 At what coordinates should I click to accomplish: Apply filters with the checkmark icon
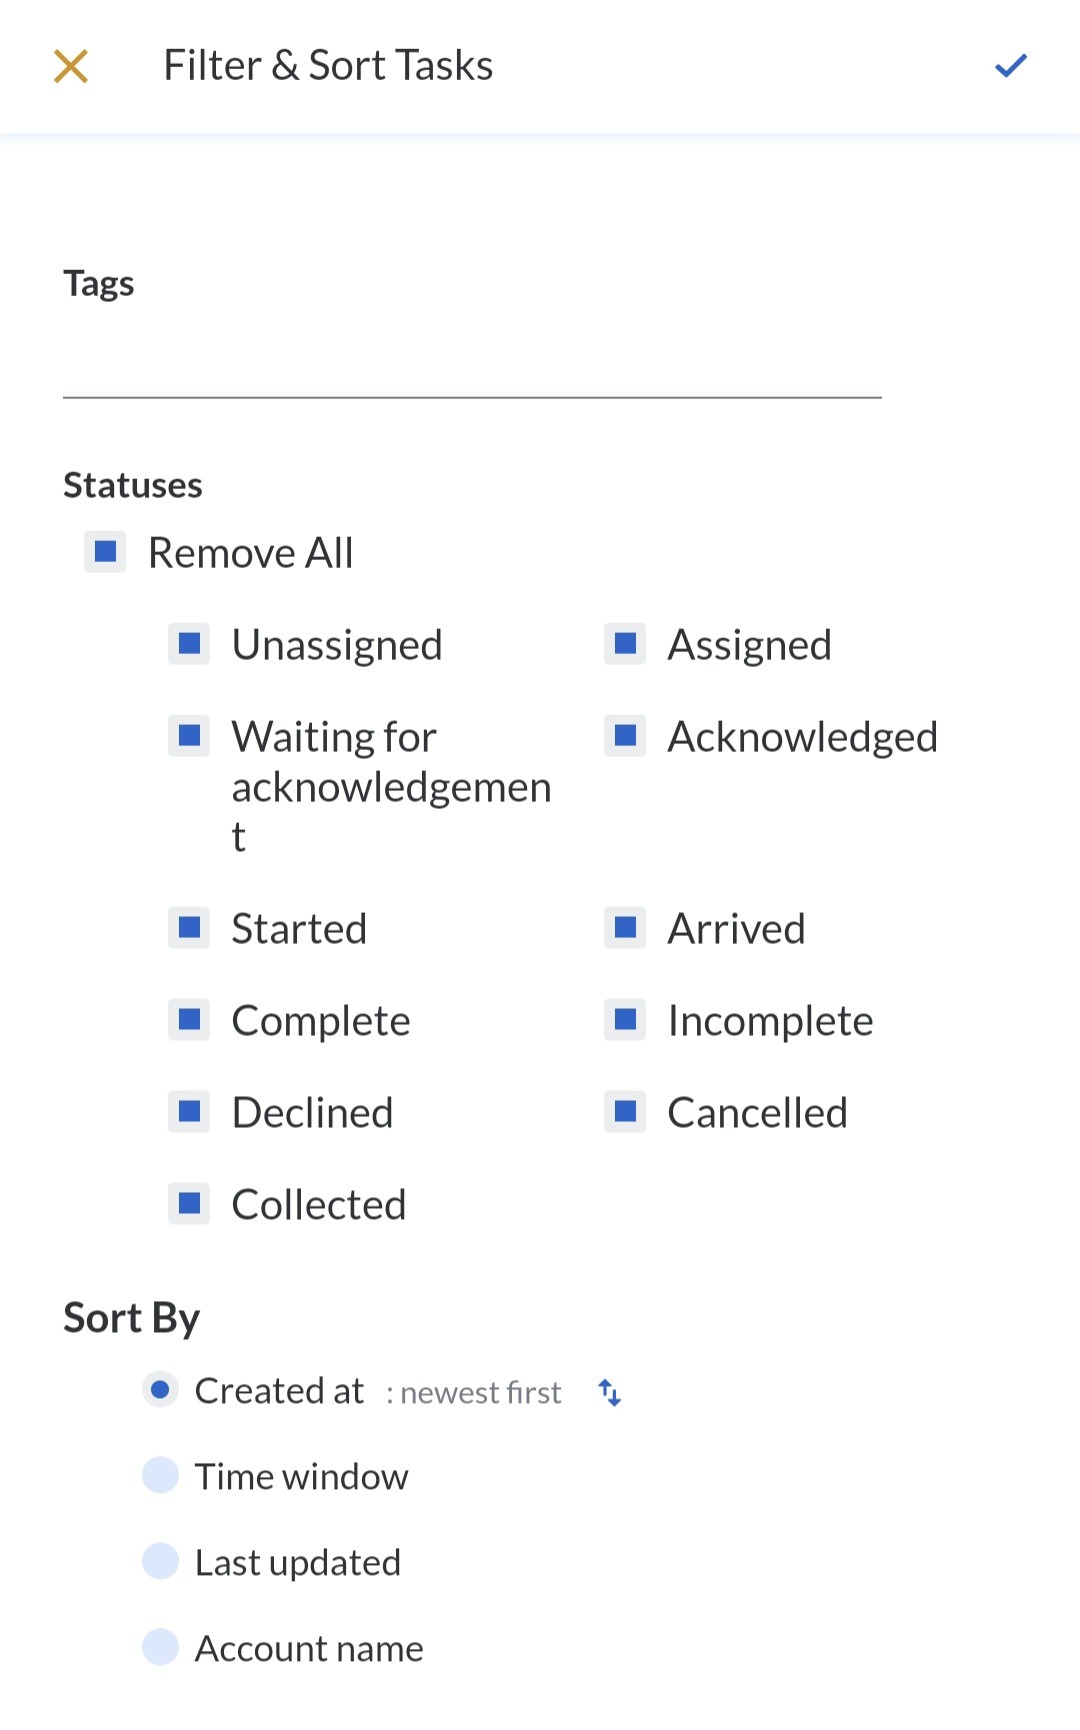click(1011, 67)
